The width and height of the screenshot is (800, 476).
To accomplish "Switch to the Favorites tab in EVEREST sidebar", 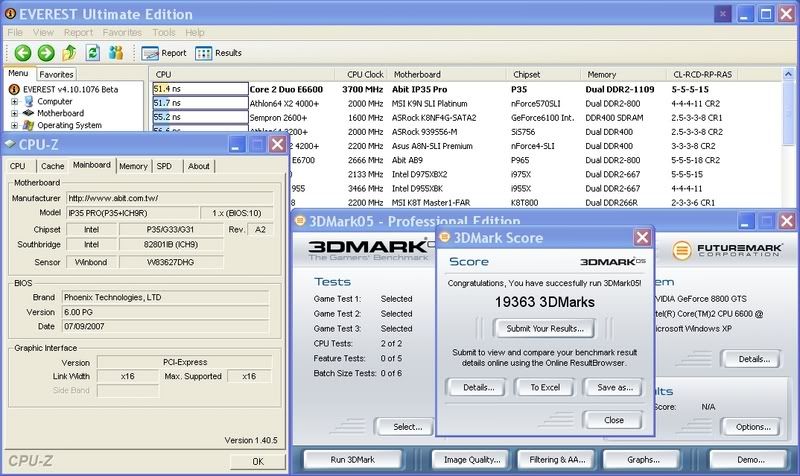I will 56,74.
